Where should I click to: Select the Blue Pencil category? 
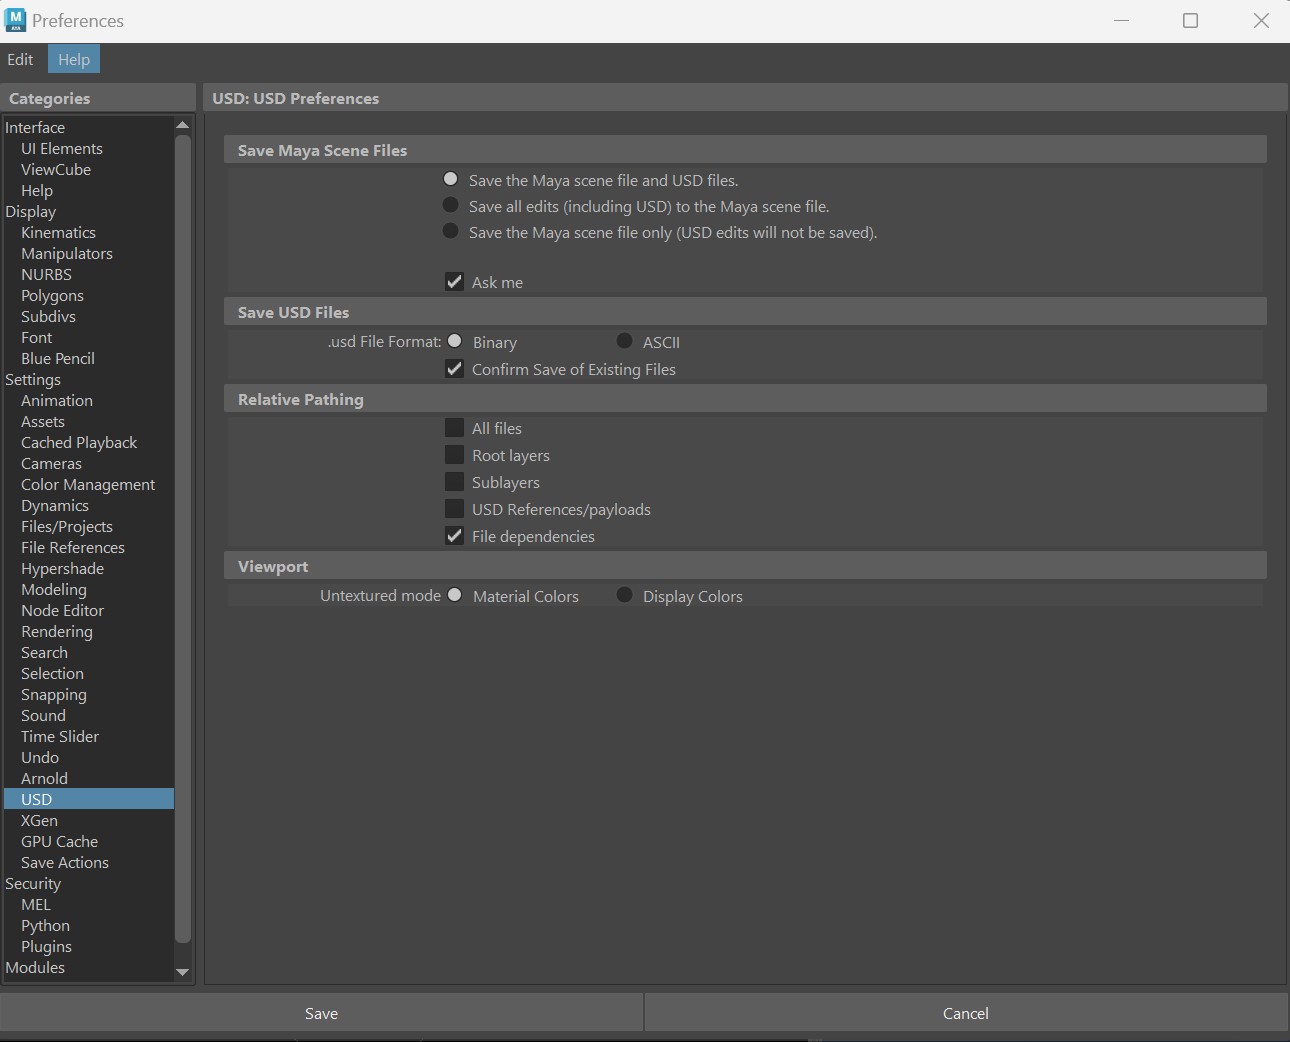click(x=58, y=358)
